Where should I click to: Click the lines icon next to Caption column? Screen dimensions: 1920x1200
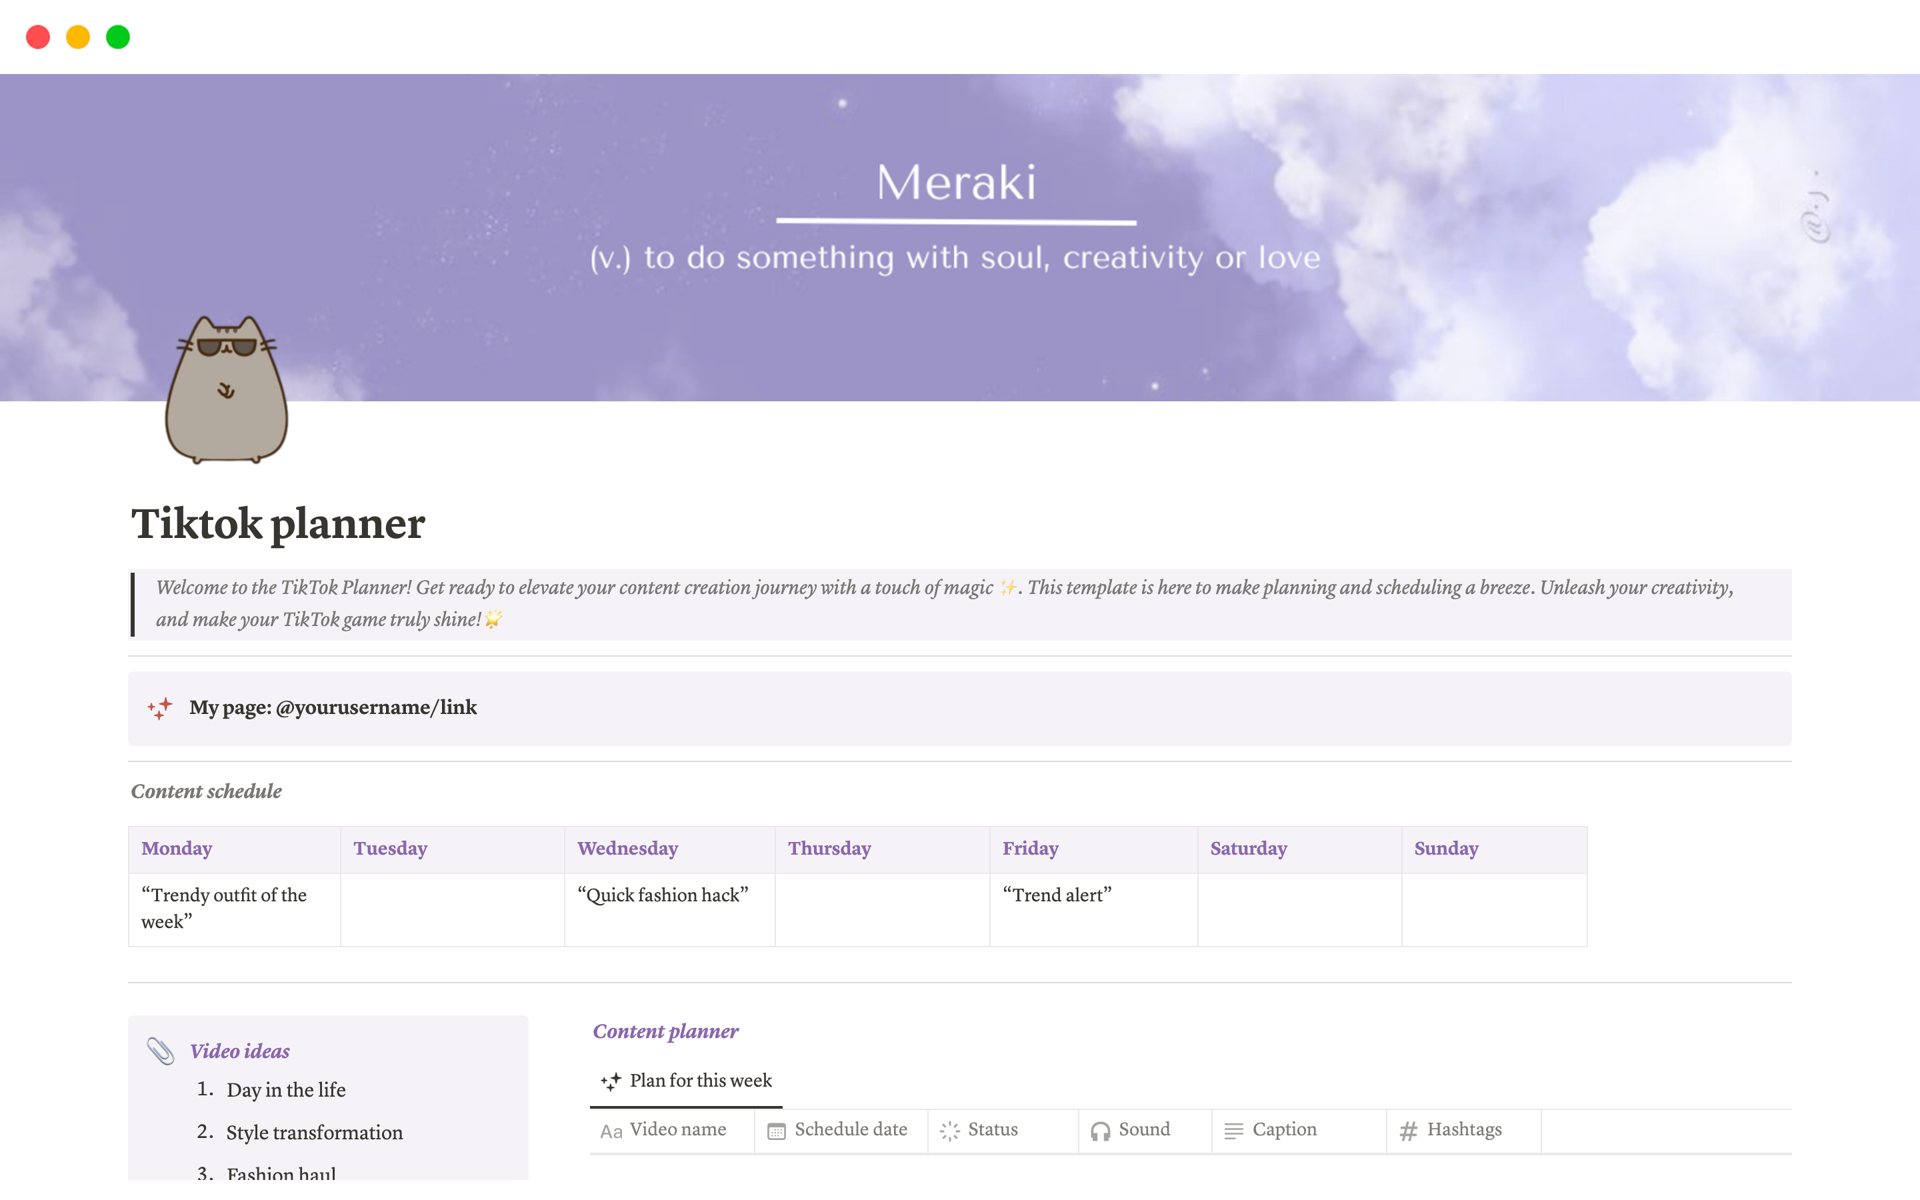1233,1129
